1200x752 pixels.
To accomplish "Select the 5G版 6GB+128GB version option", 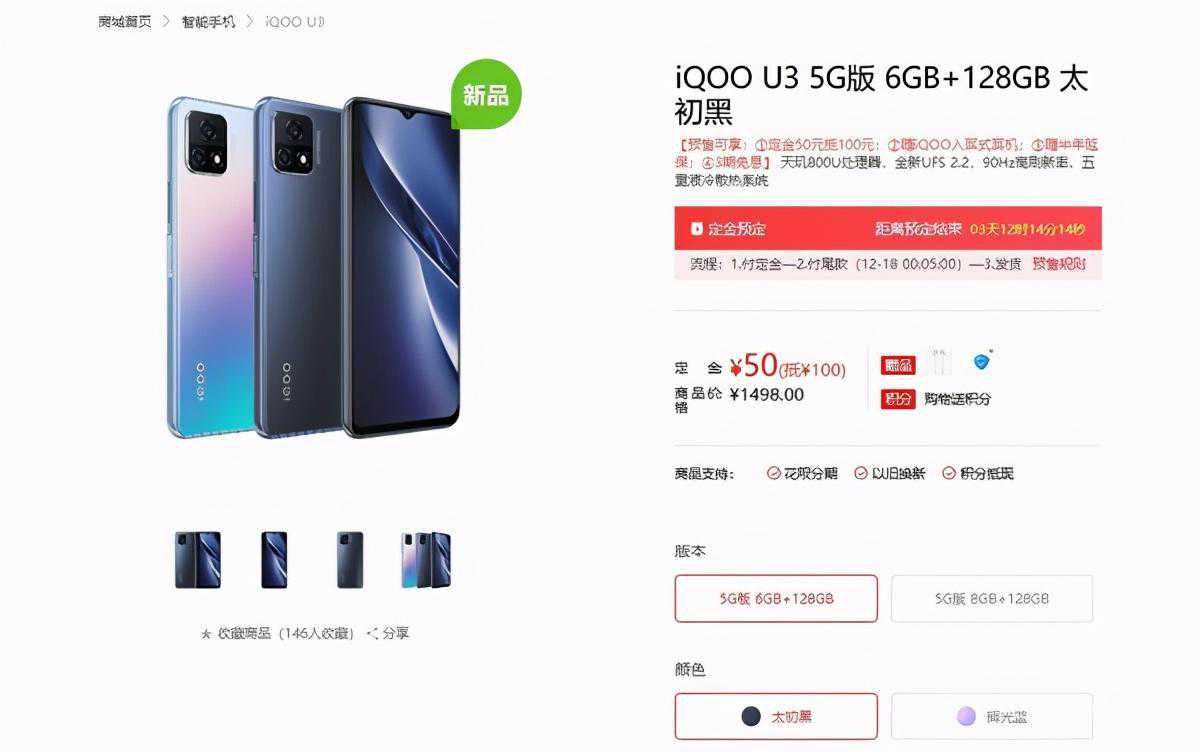I will [x=776, y=598].
